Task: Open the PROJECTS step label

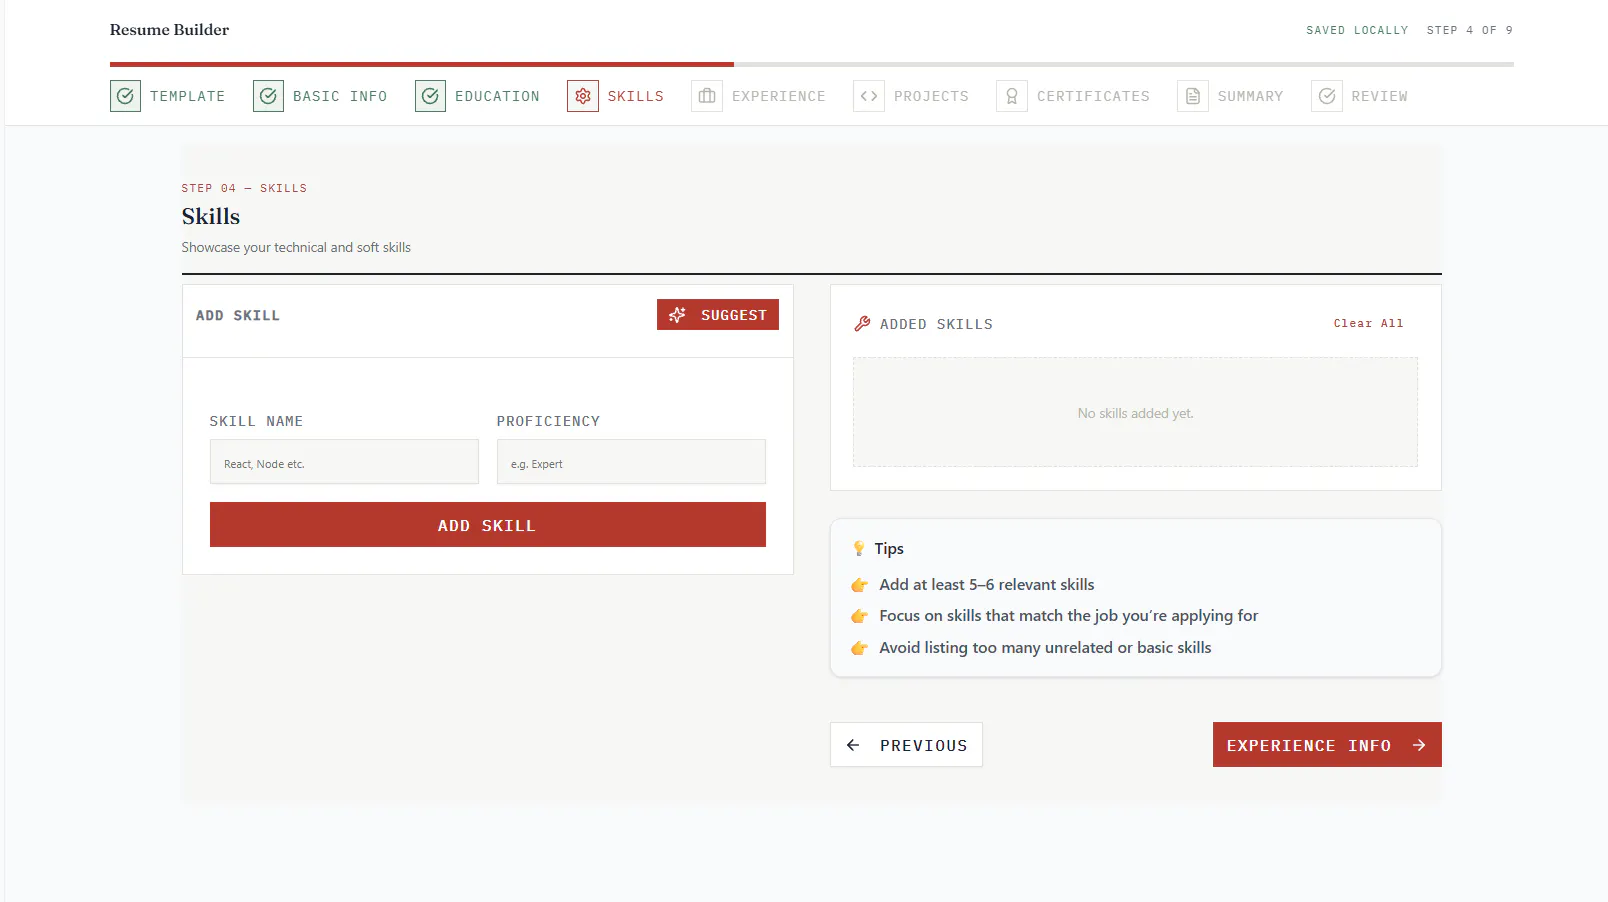Action: point(931,96)
